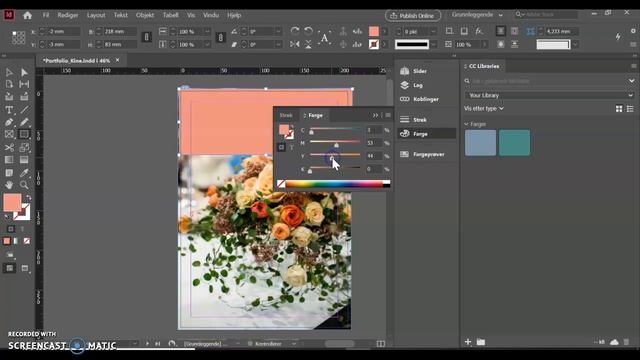Screen dimensions: 640x360
Task: Click the Publish Online button
Action: pyautogui.click(x=413, y=16)
